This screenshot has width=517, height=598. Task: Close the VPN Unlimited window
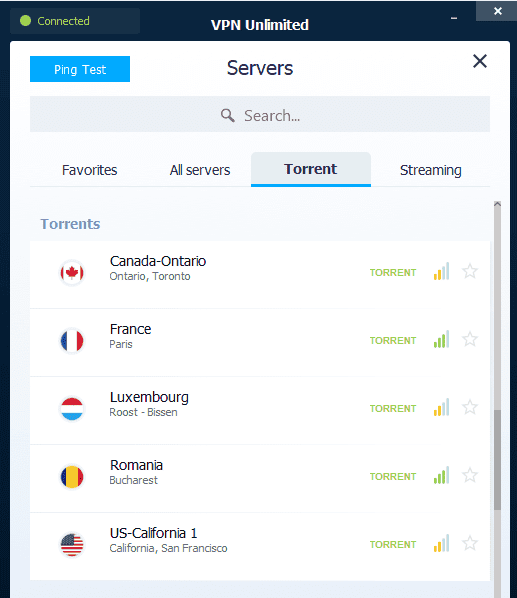tap(498, 11)
